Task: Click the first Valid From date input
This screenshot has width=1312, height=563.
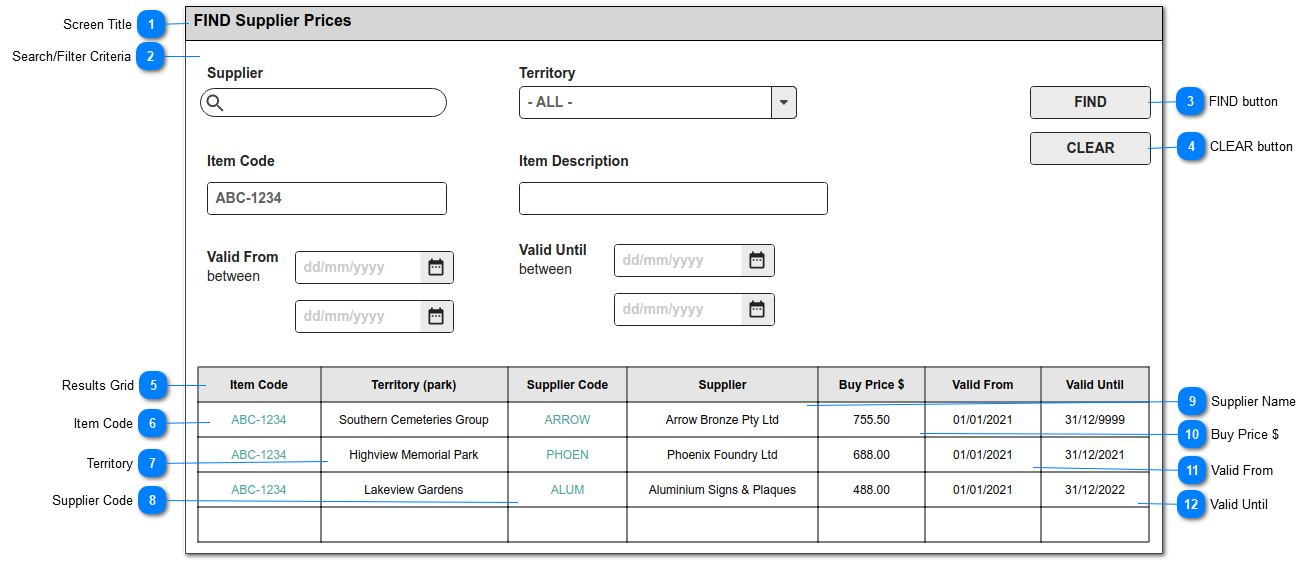Action: (374, 267)
